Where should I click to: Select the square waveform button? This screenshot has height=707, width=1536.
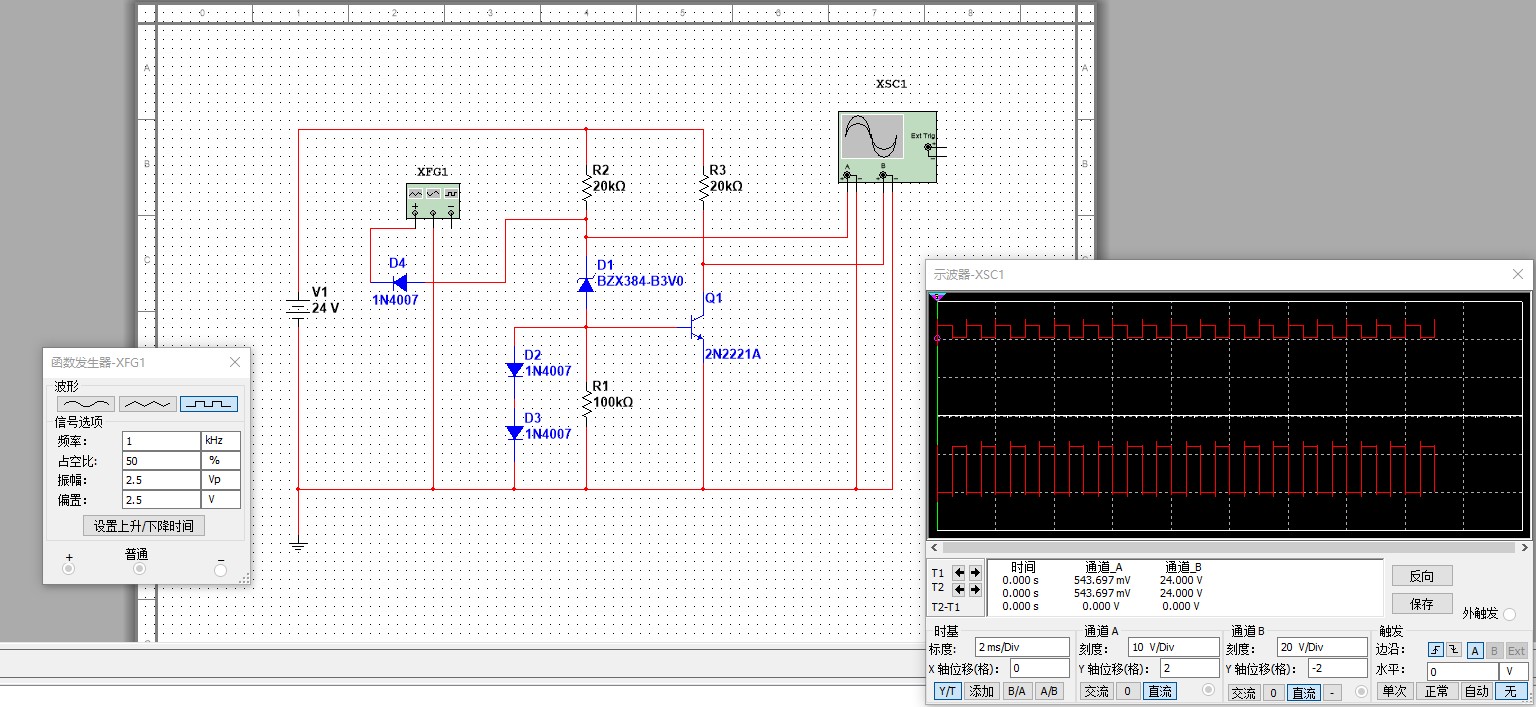coord(209,404)
